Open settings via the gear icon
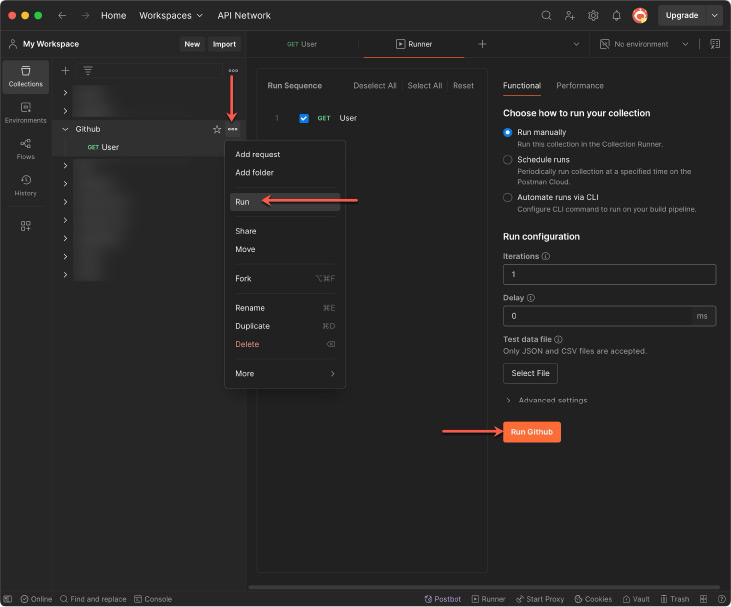731x607 pixels. 593,15
